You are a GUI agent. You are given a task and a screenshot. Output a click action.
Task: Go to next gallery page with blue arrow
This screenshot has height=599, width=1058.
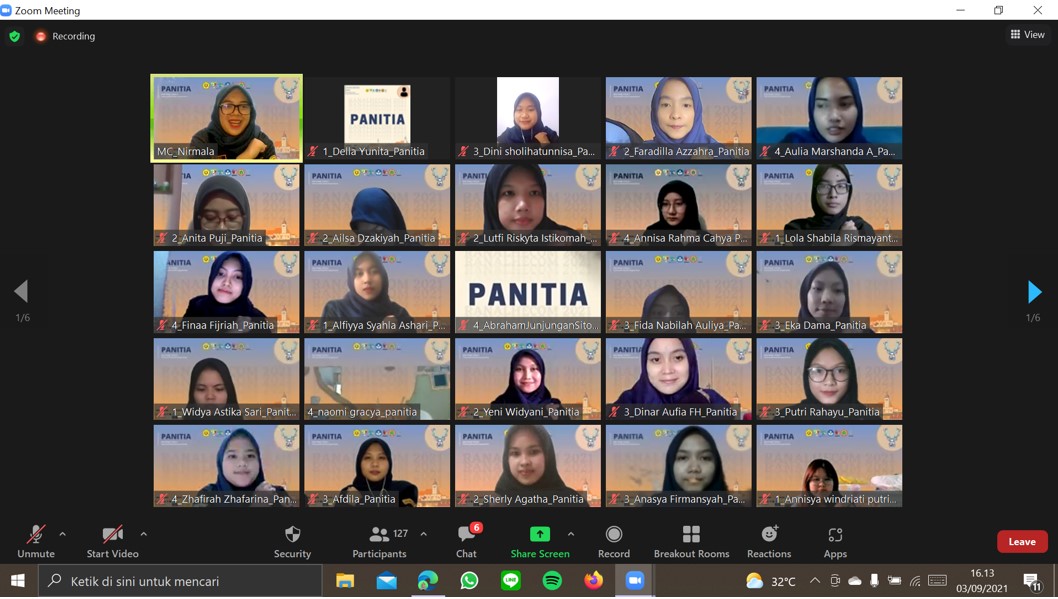tap(1036, 291)
